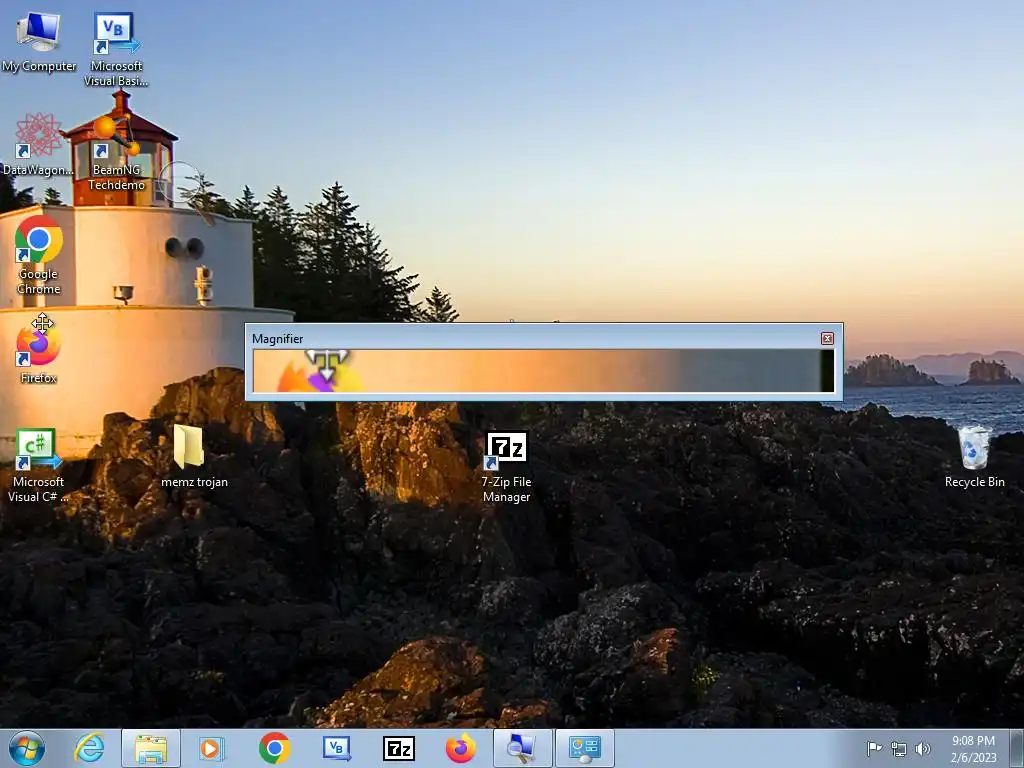Screen dimensions: 1024x768
Task: Select the Google Chrome desktop shortcut
Action: pos(39,255)
